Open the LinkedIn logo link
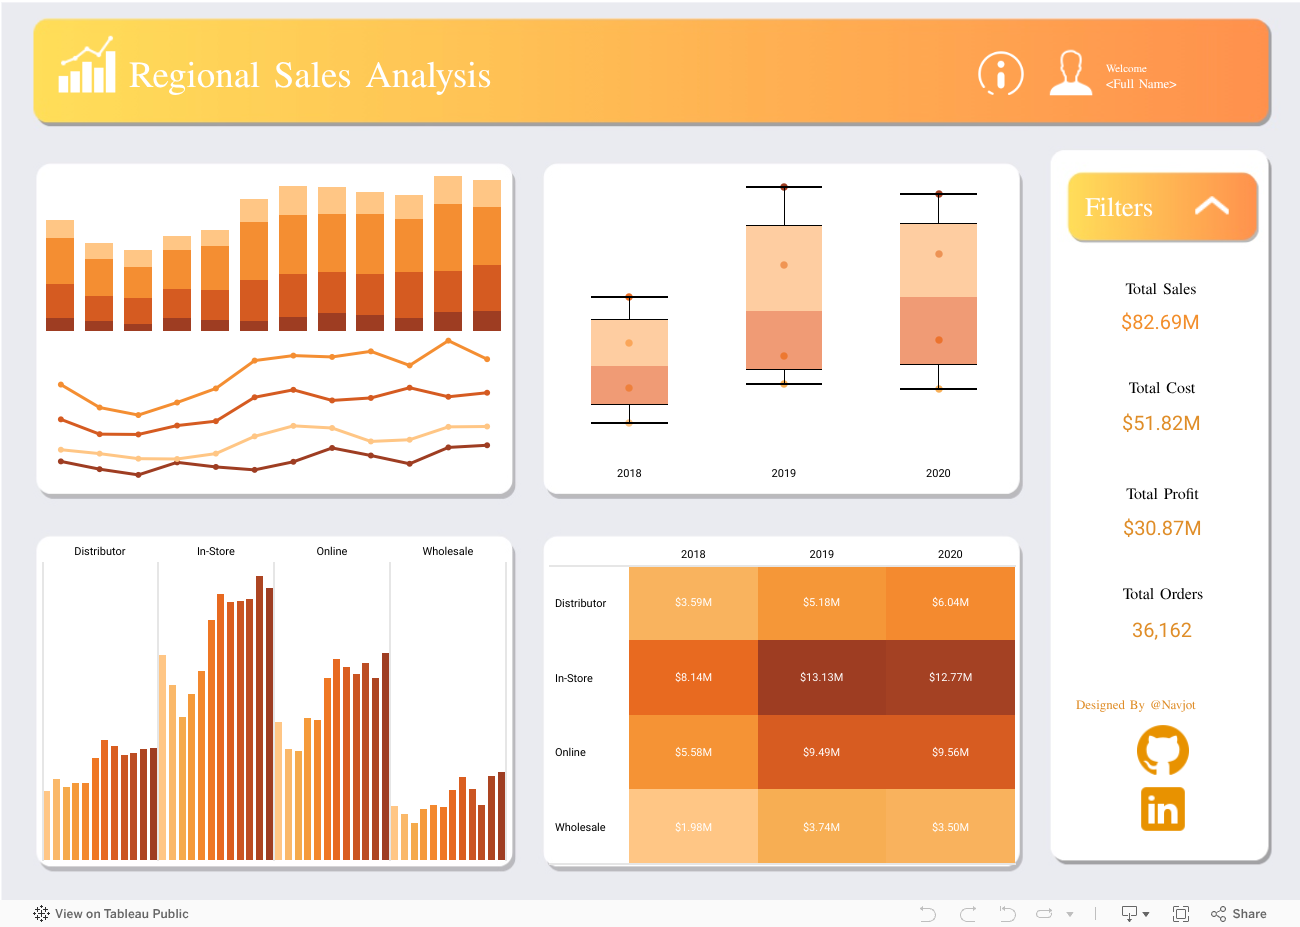The height and width of the screenshot is (927, 1300). [1162, 809]
